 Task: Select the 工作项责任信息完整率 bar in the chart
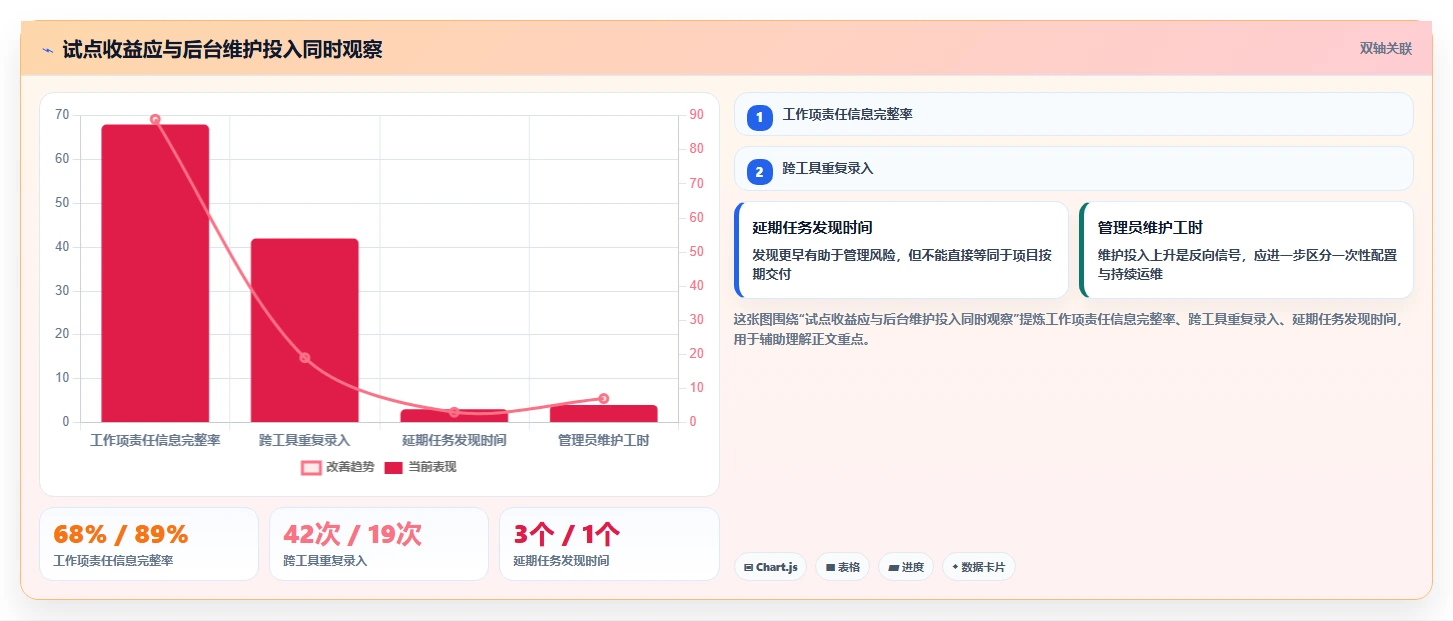[155, 273]
